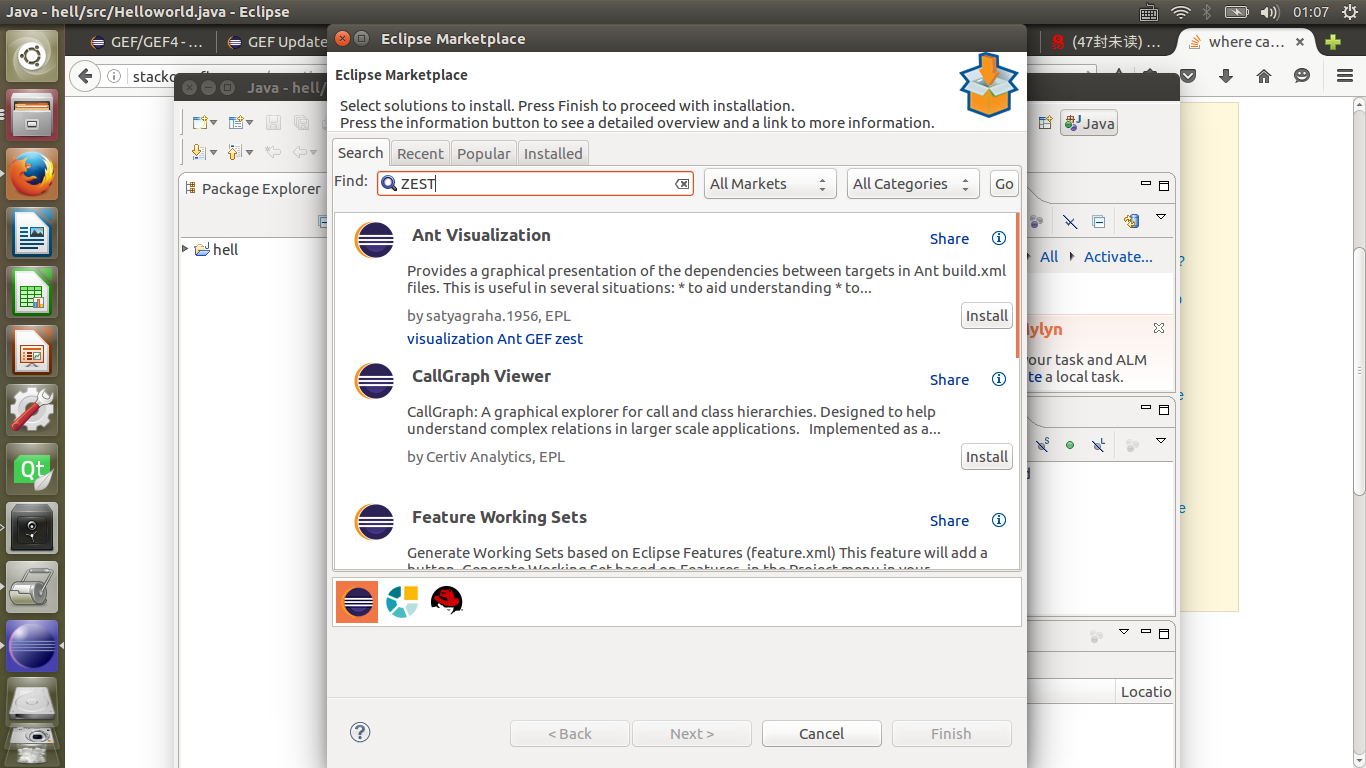Click the Feature Working Sets Eclipse logo
This screenshot has height=768, width=1366.
374,522
